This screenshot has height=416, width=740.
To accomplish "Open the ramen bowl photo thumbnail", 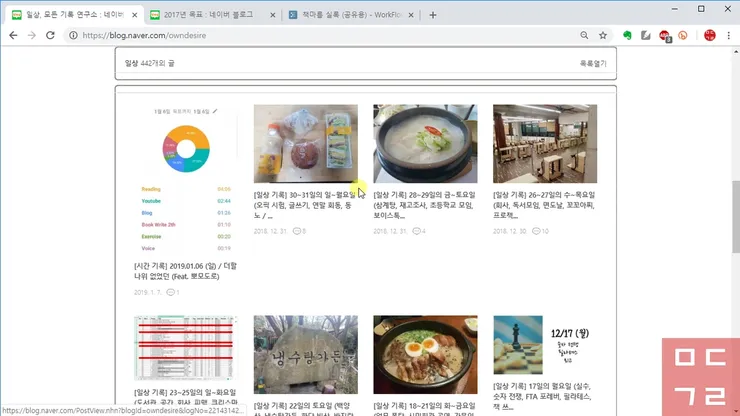I will point(425,355).
